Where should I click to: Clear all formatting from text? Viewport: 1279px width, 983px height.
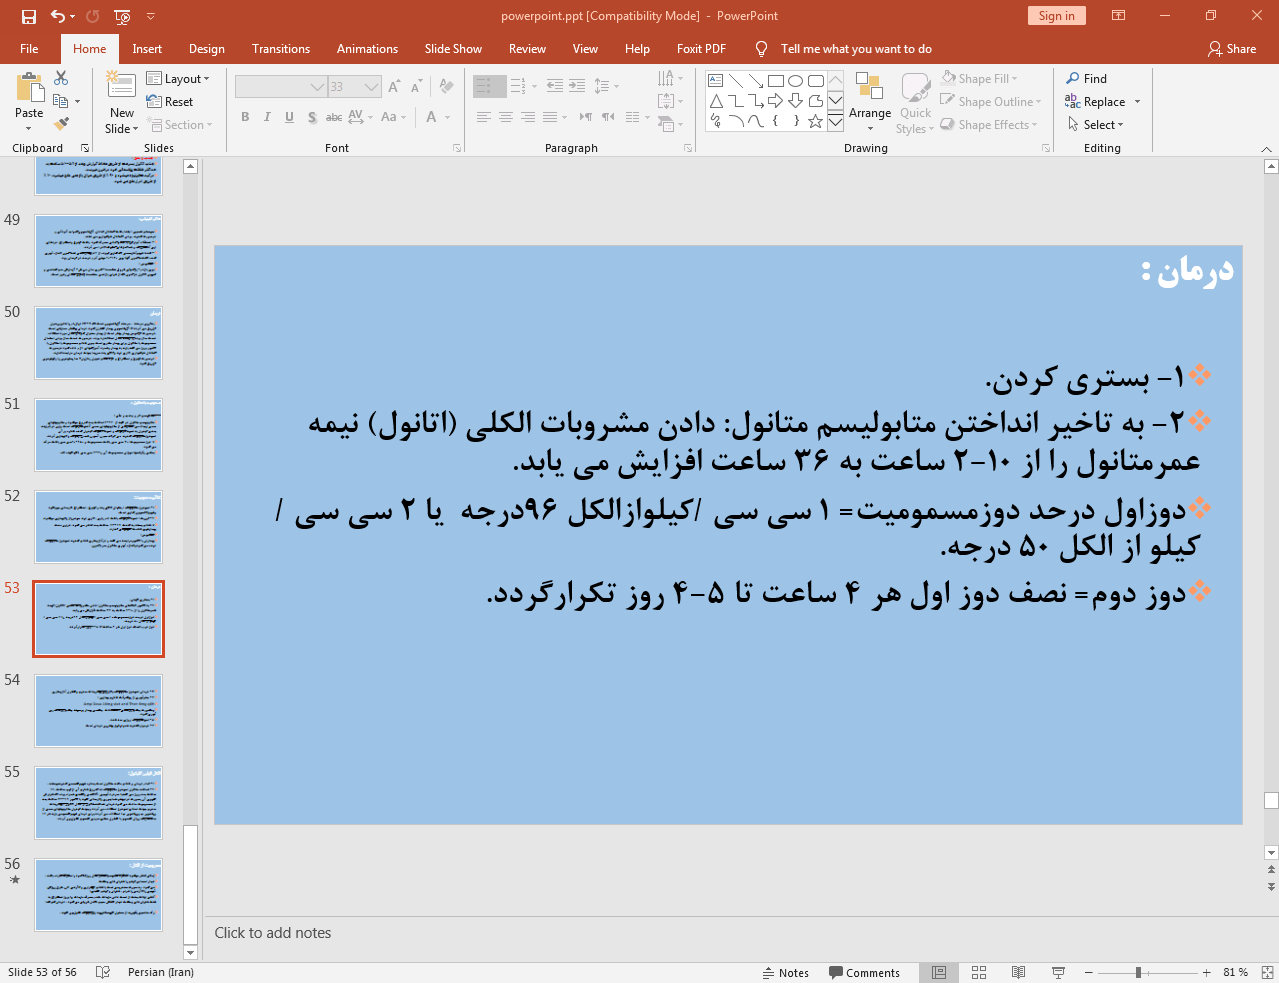[446, 87]
